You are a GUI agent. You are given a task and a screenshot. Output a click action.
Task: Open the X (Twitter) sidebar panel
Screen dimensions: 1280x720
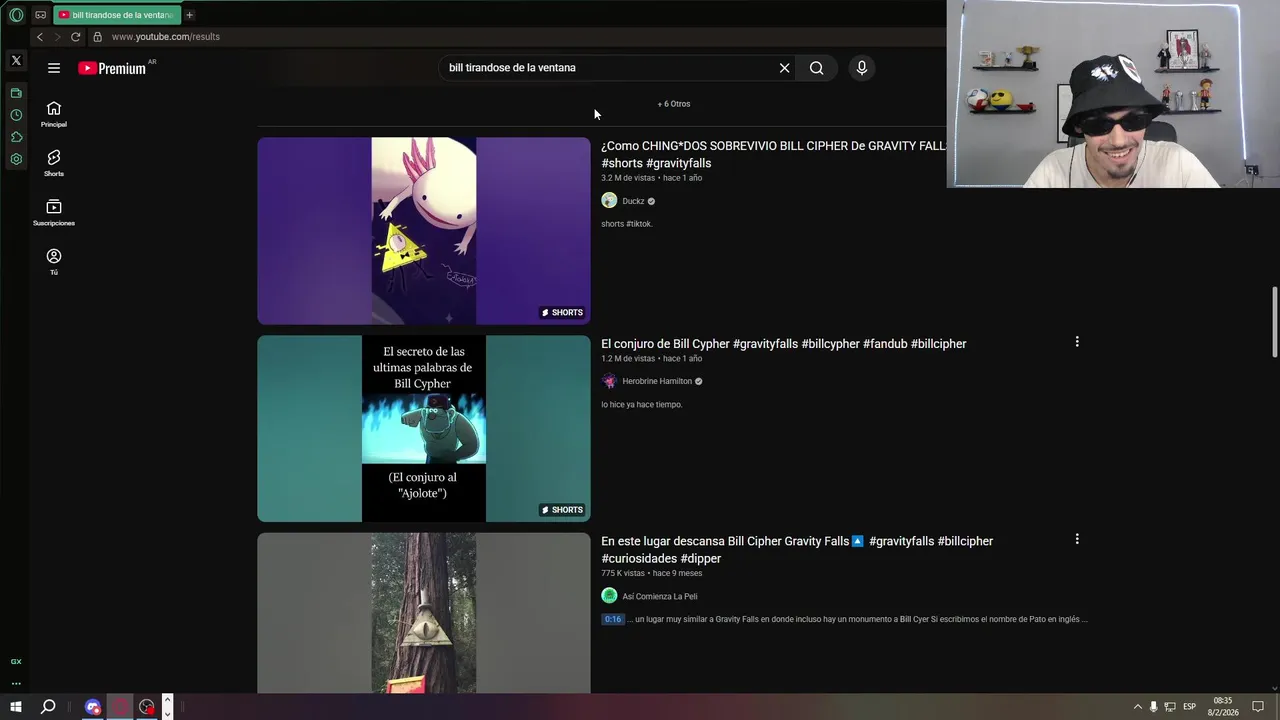tap(16, 60)
